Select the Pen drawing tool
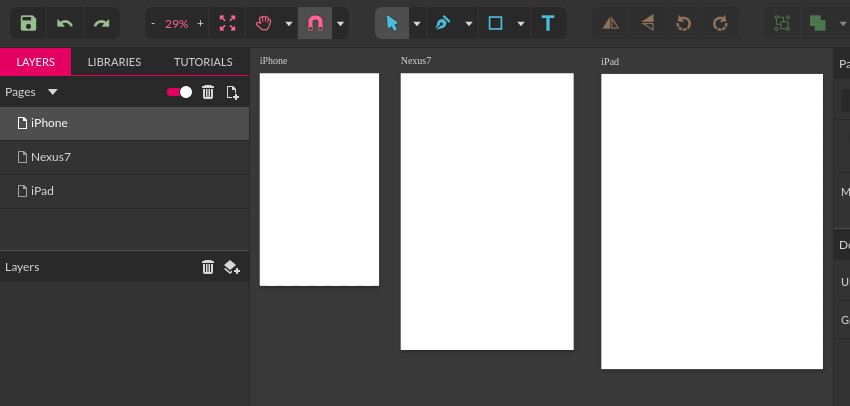 pyautogui.click(x=443, y=23)
